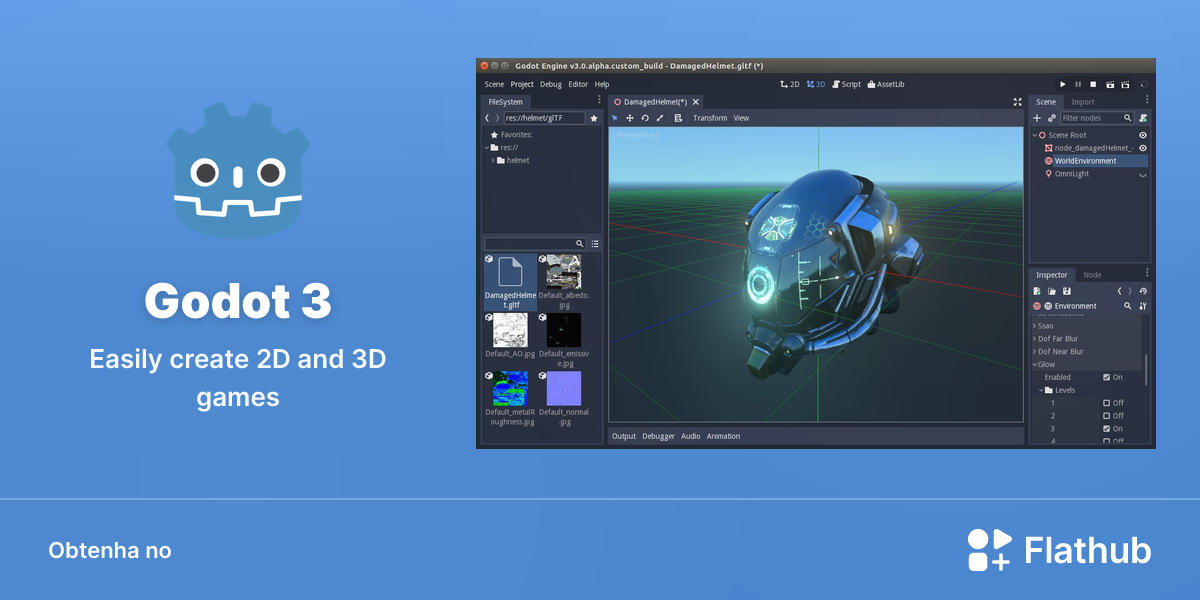Image resolution: width=1200 pixels, height=600 pixels.
Task: Open the Transform viewport menu
Action: tap(710, 118)
